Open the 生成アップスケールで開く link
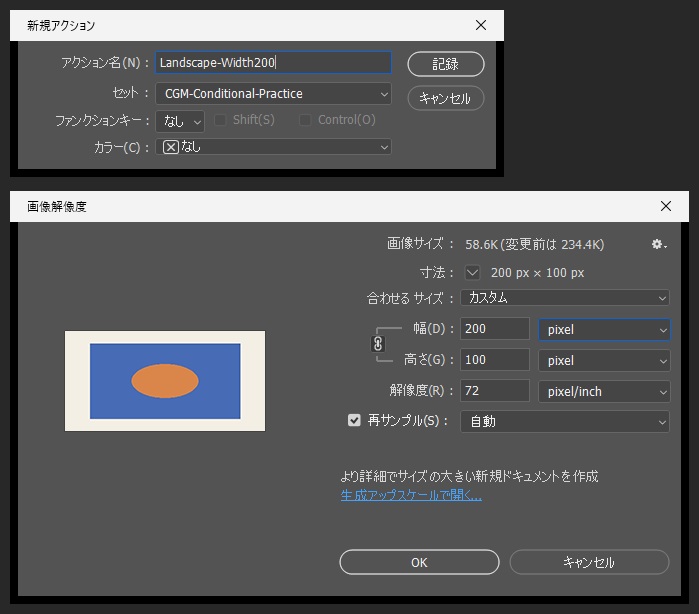The width and height of the screenshot is (699, 614). (x=411, y=495)
